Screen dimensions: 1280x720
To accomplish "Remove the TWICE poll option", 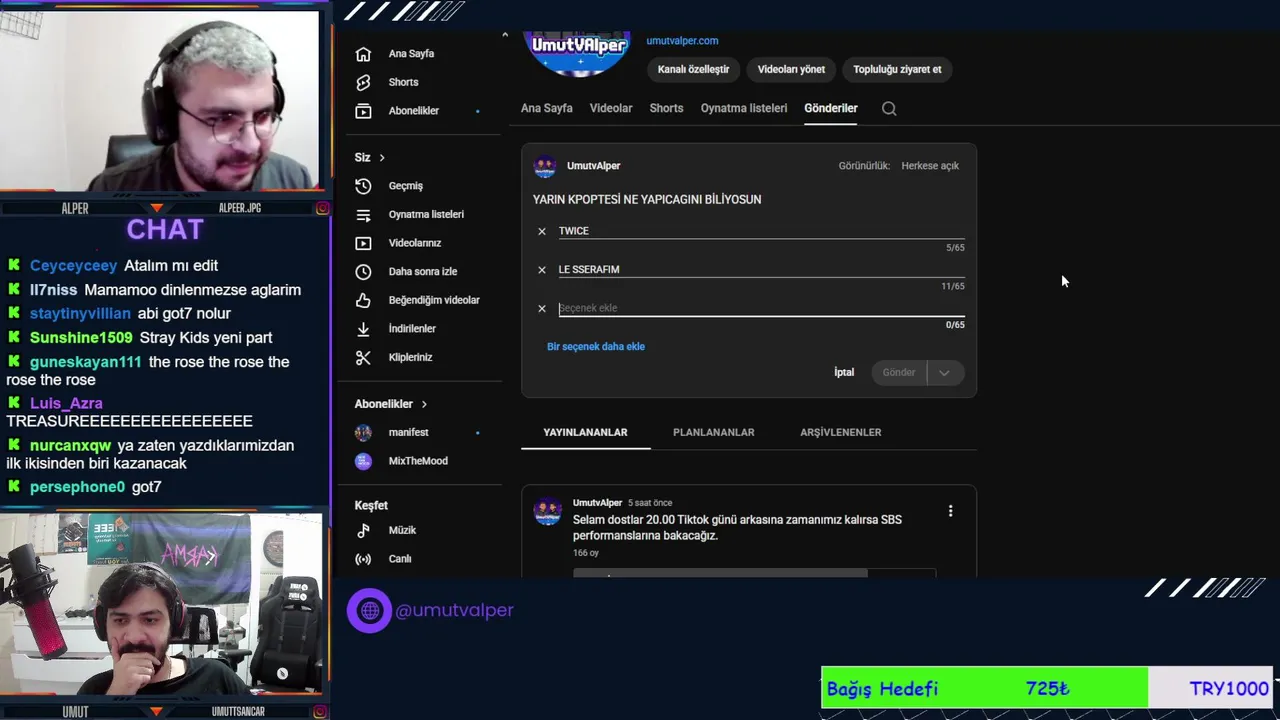I will (542, 231).
